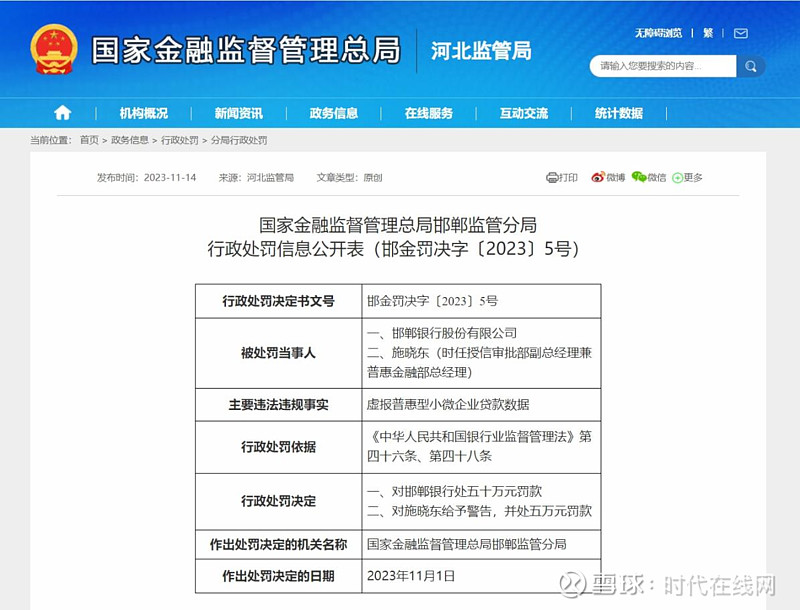Click the 分局行政处罚 breadcrumb link
The image size is (800, 610).
click(x=239, y=140)
